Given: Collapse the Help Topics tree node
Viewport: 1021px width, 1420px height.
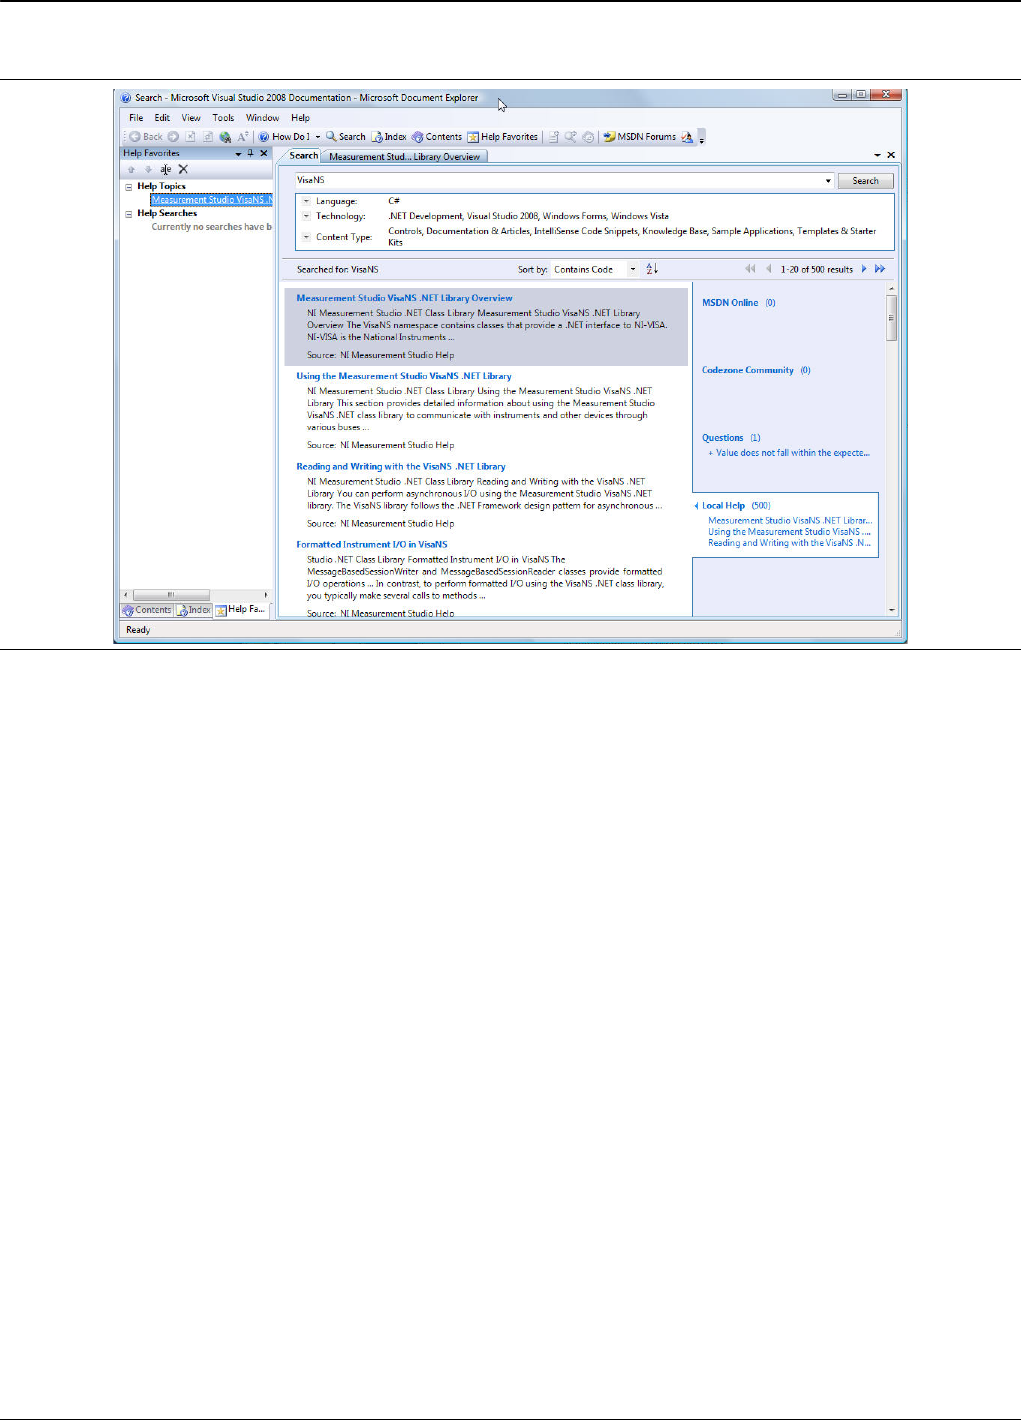Looking at the screenshot, I should (128, 187).
